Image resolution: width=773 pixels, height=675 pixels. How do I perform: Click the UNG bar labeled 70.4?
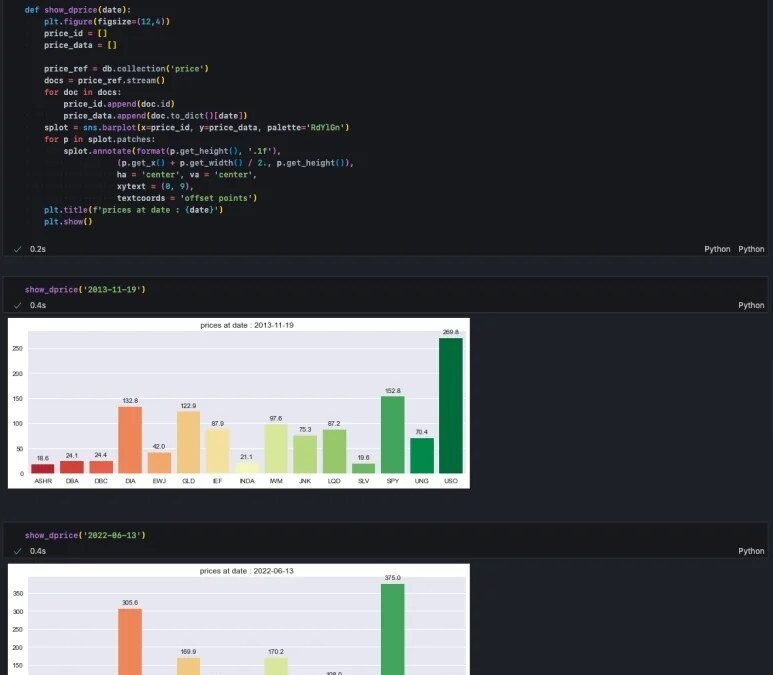pos(422,456)
